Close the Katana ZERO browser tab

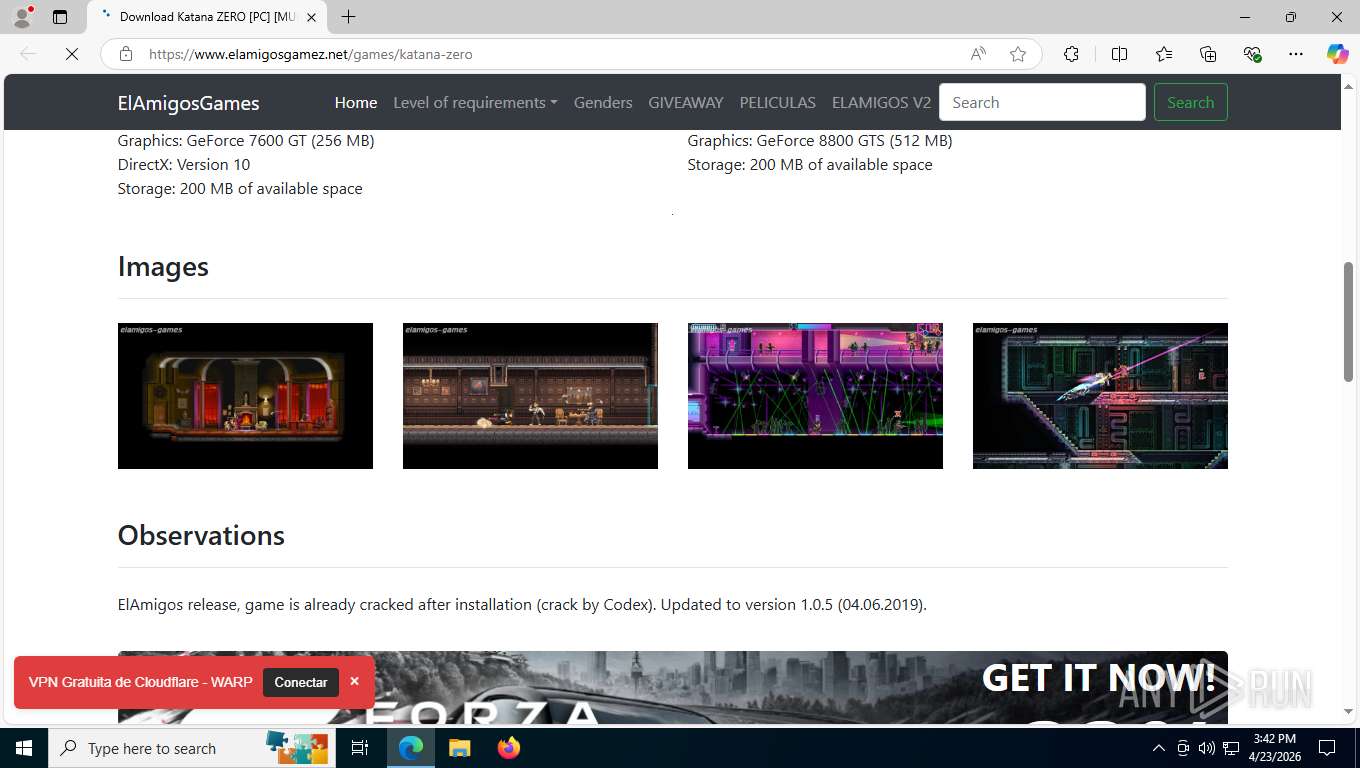coord(311,17)
